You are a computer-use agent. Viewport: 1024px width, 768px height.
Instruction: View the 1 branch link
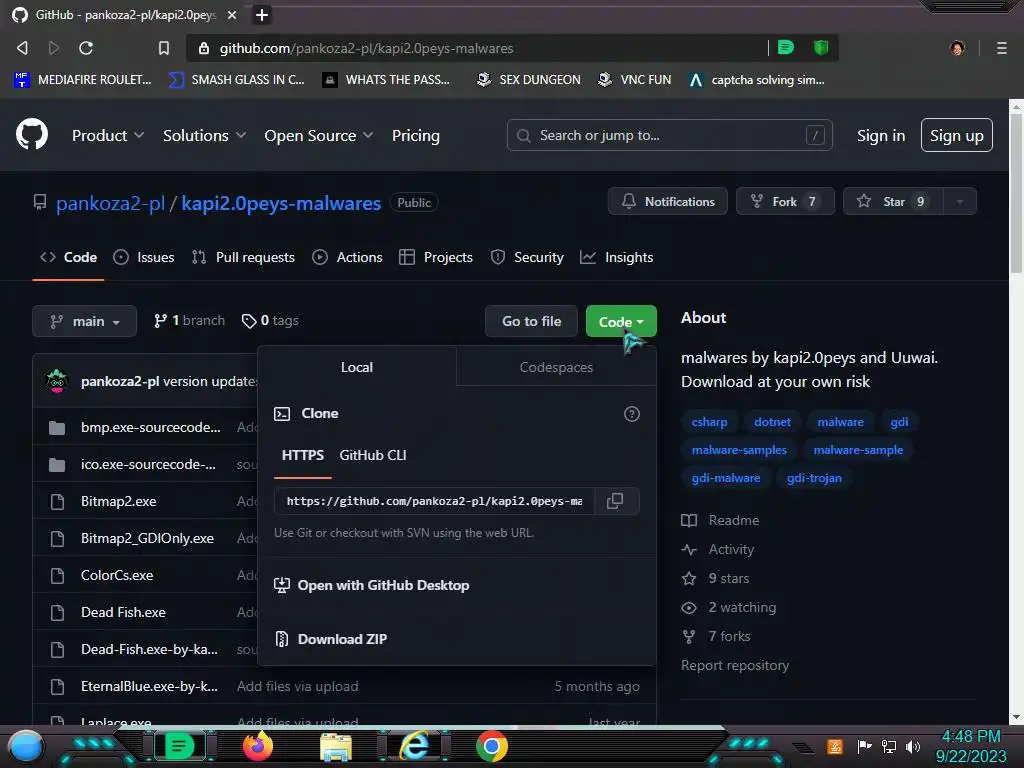[189, 321]
